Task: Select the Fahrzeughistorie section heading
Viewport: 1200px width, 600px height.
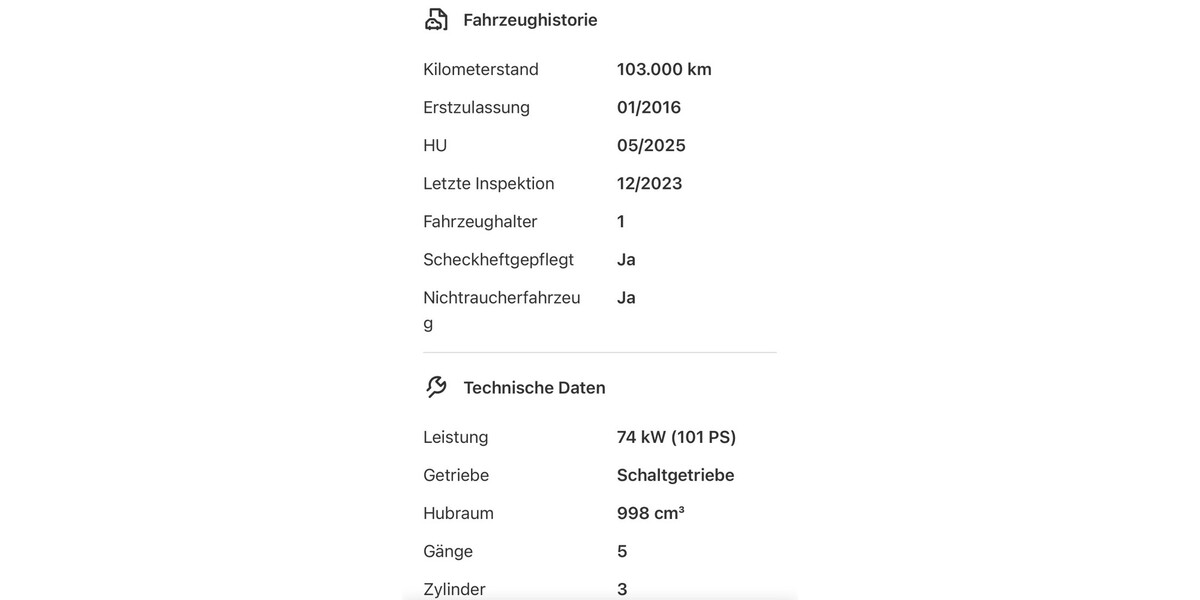Action: coord(530,20)
